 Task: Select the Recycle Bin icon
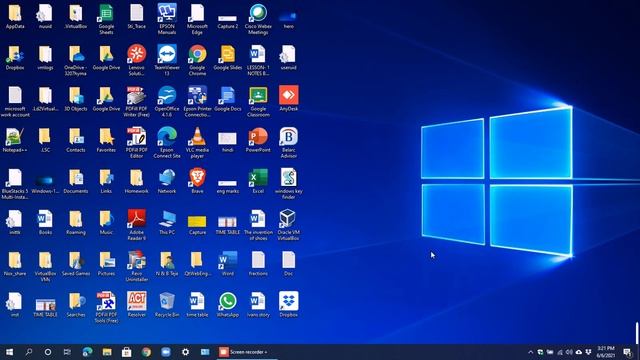click(x=167, y=304)
